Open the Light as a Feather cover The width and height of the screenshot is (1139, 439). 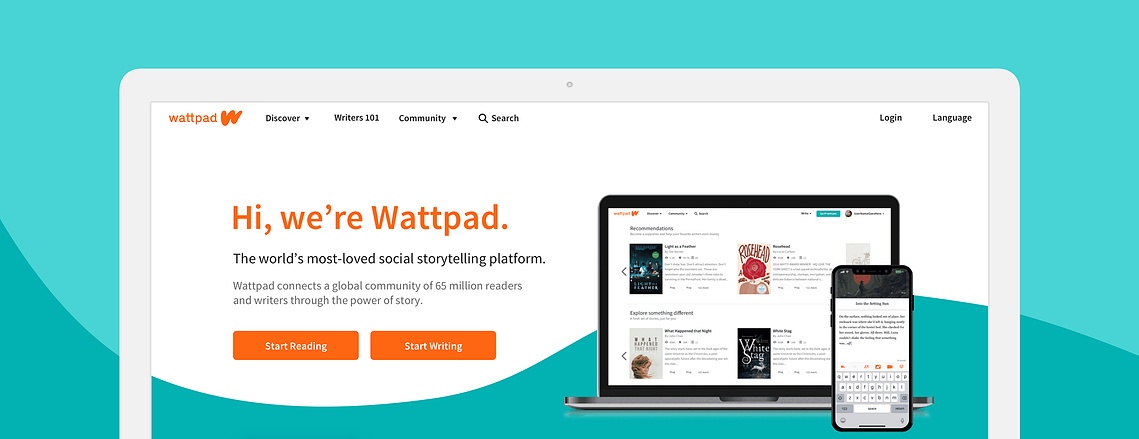click(x=645, y=269)
